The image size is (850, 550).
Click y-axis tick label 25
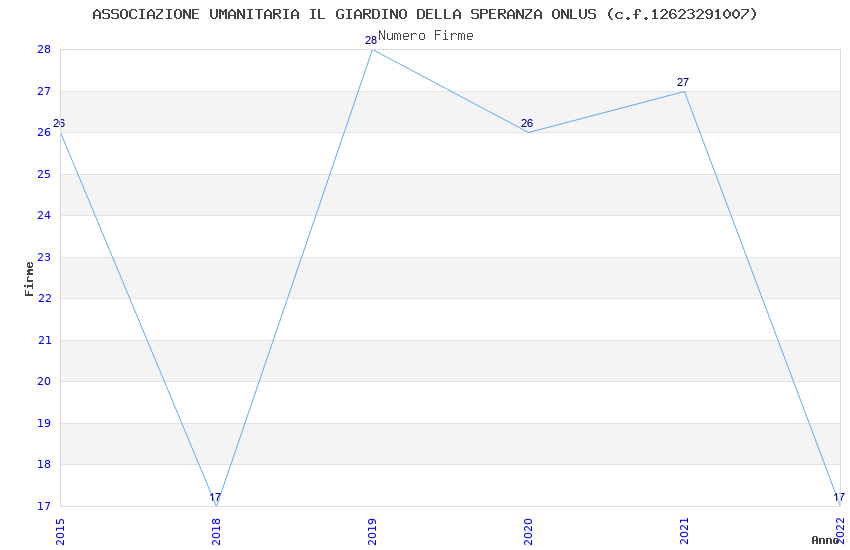coord(44,174)
